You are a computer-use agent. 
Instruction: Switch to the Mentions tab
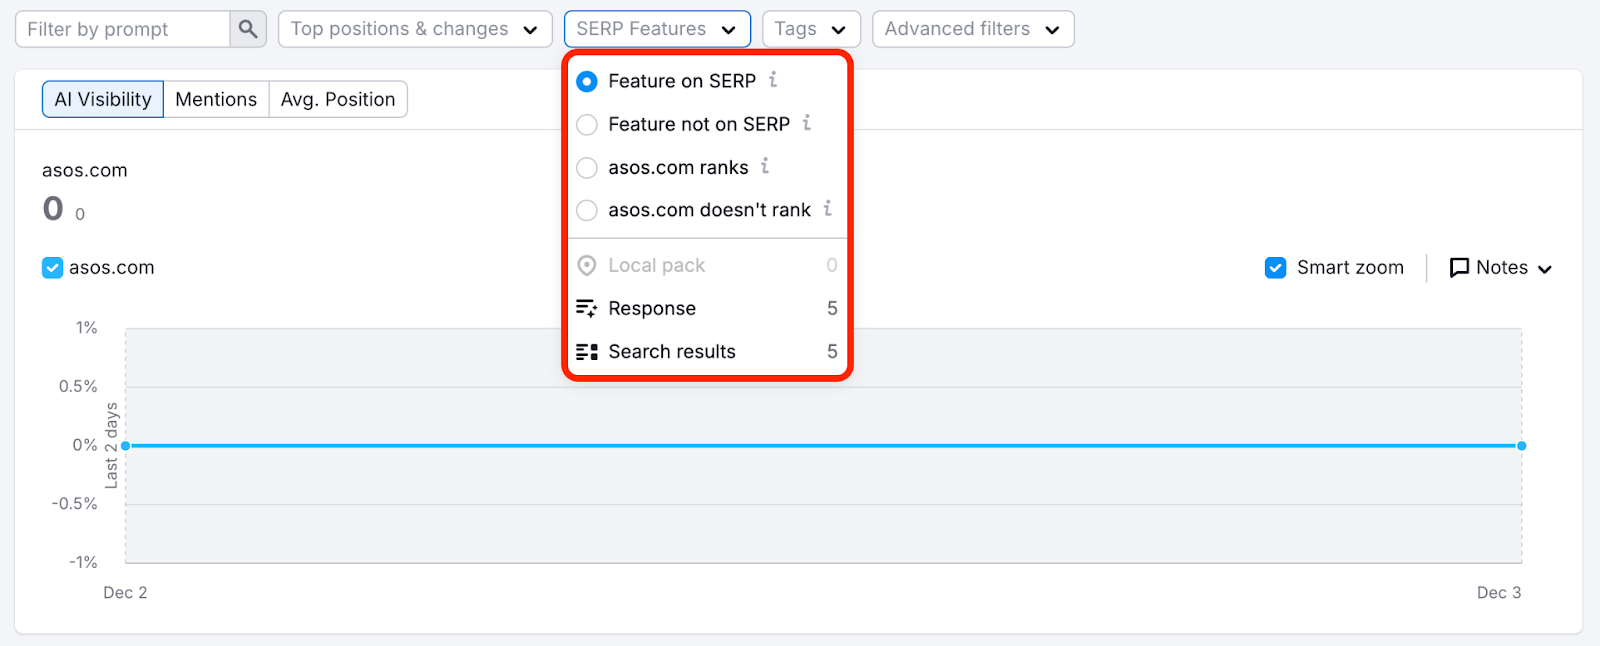[216, 99]
